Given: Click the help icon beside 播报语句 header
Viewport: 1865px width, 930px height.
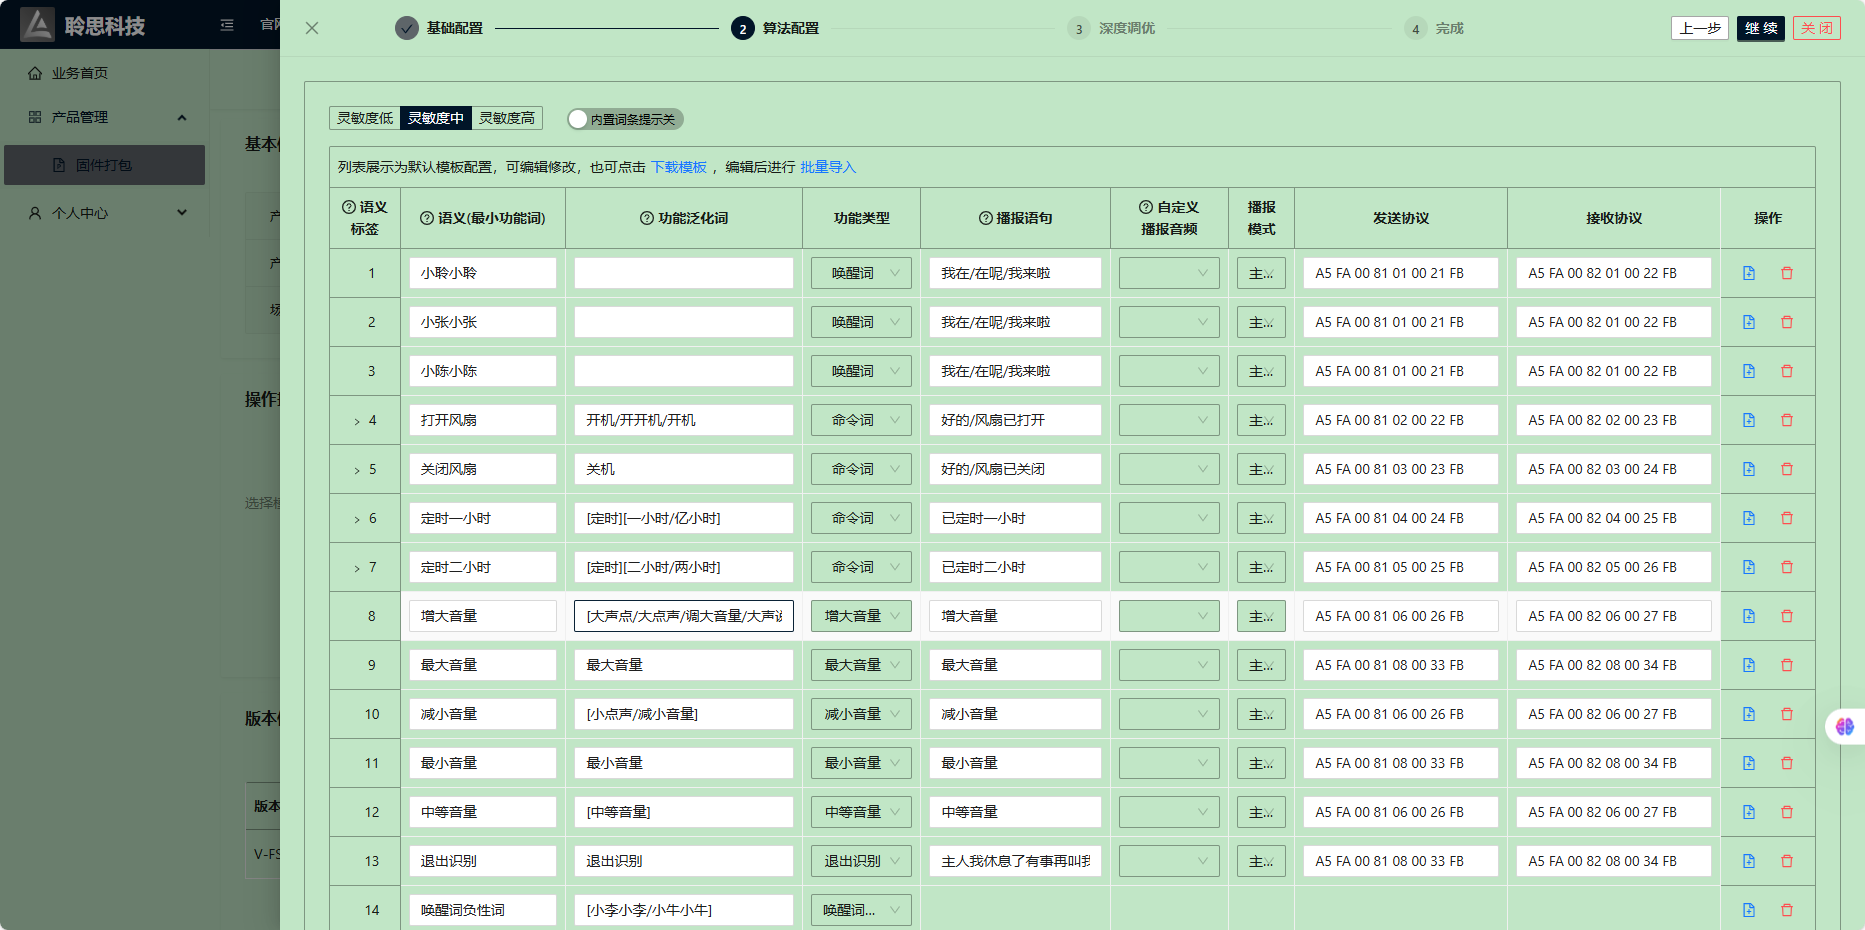Looking at the screenshot, I should (985, 218).
